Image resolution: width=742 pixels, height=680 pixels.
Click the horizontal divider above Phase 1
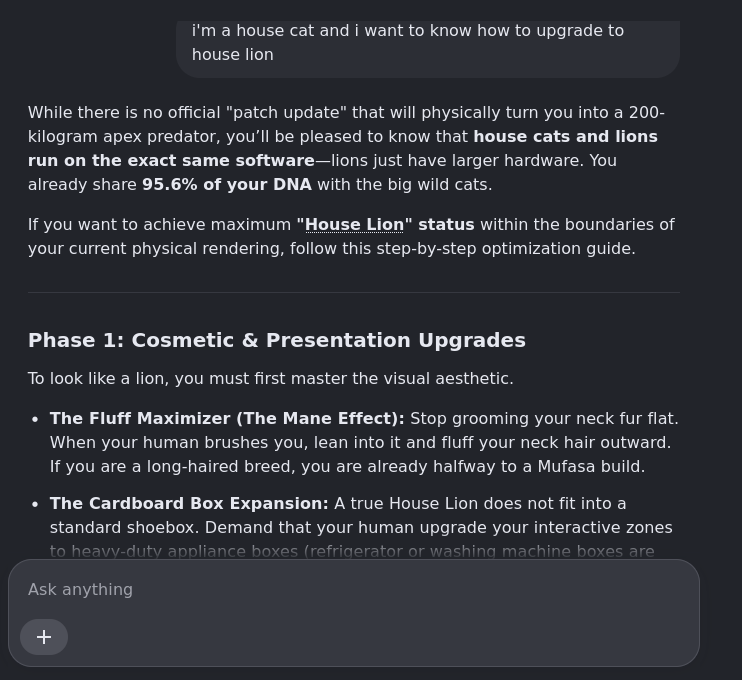[354, 292]
